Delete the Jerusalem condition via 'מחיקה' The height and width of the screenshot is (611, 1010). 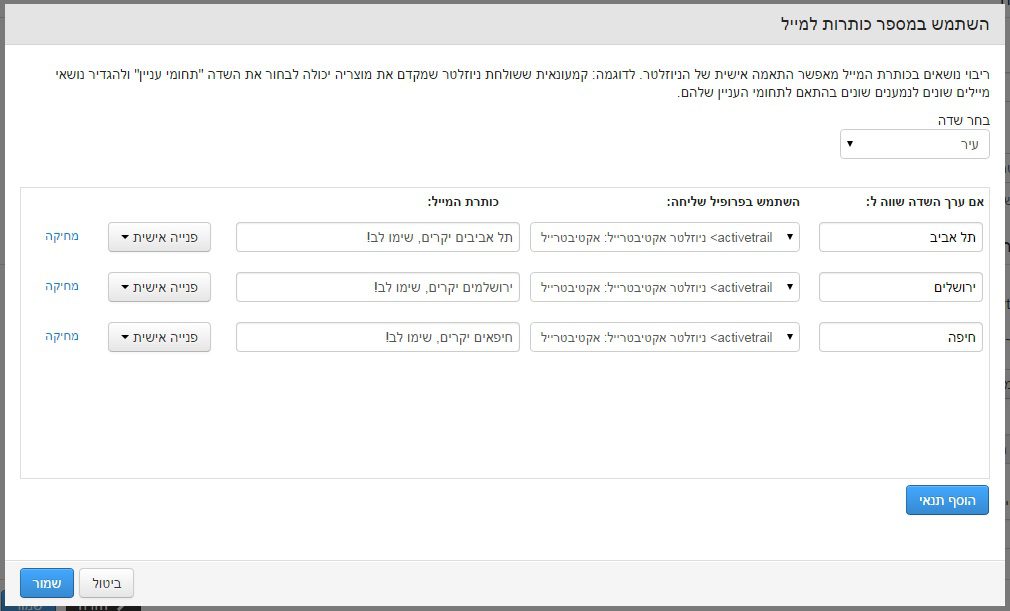[x=62, y=286]
